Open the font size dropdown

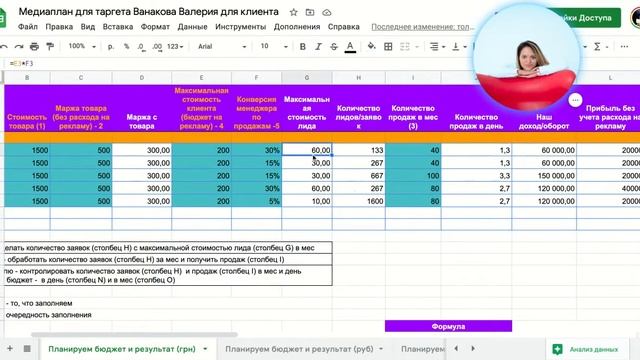(x=274, y=47)
